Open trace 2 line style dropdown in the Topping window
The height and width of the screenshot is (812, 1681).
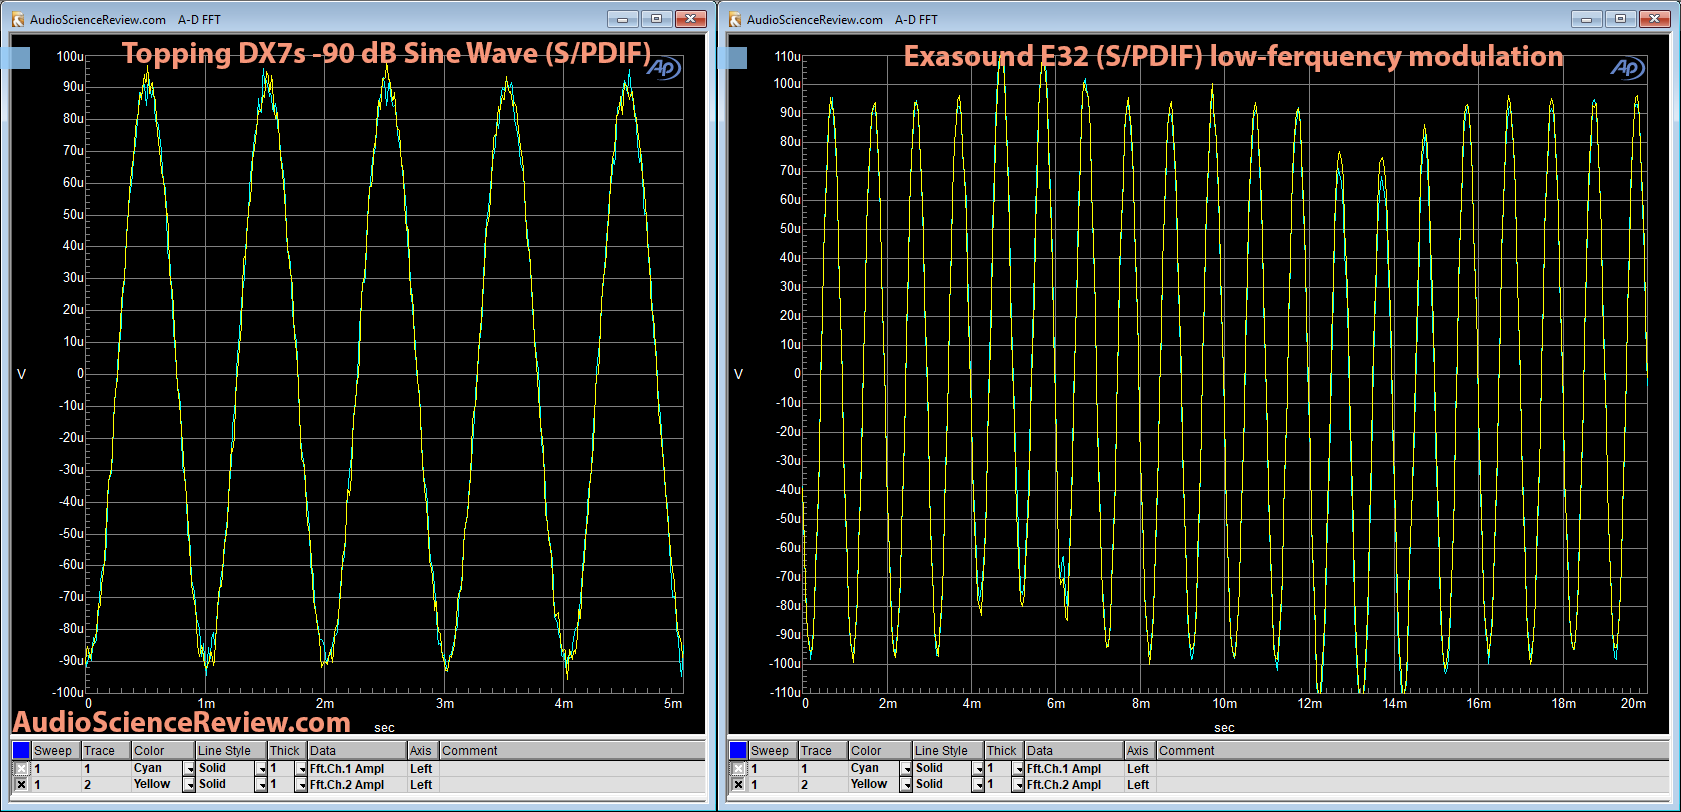[x=261, y=785]
